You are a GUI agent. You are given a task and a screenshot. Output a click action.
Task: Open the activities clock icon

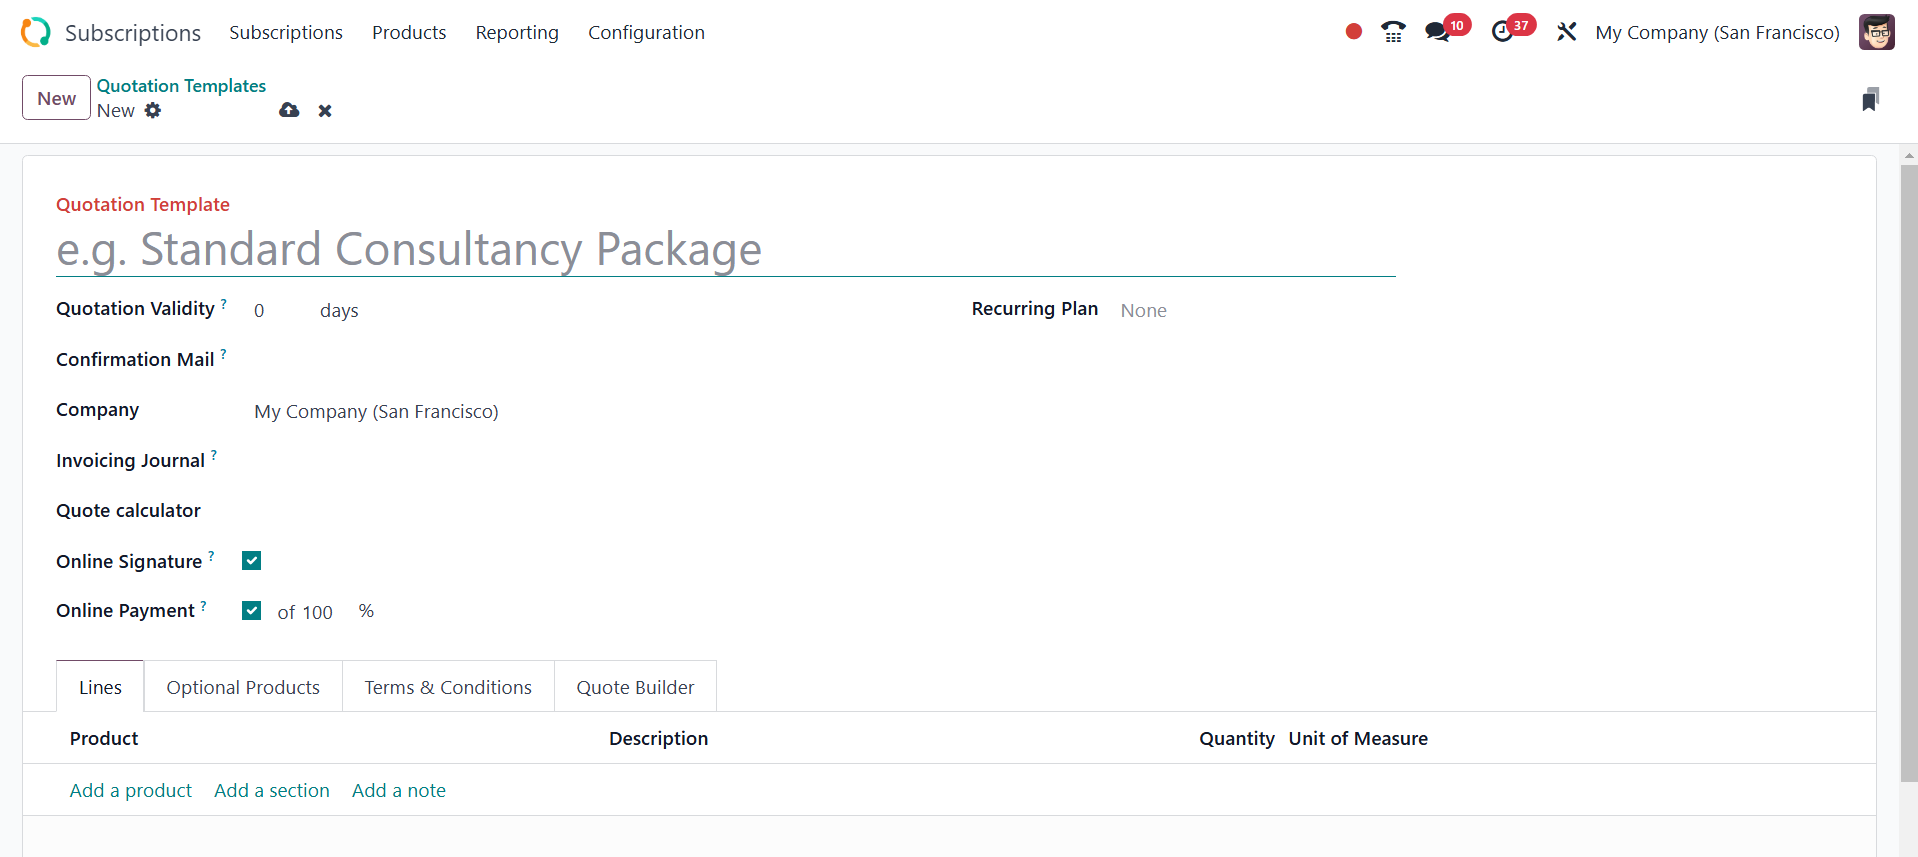click(x=1502, y=32)
